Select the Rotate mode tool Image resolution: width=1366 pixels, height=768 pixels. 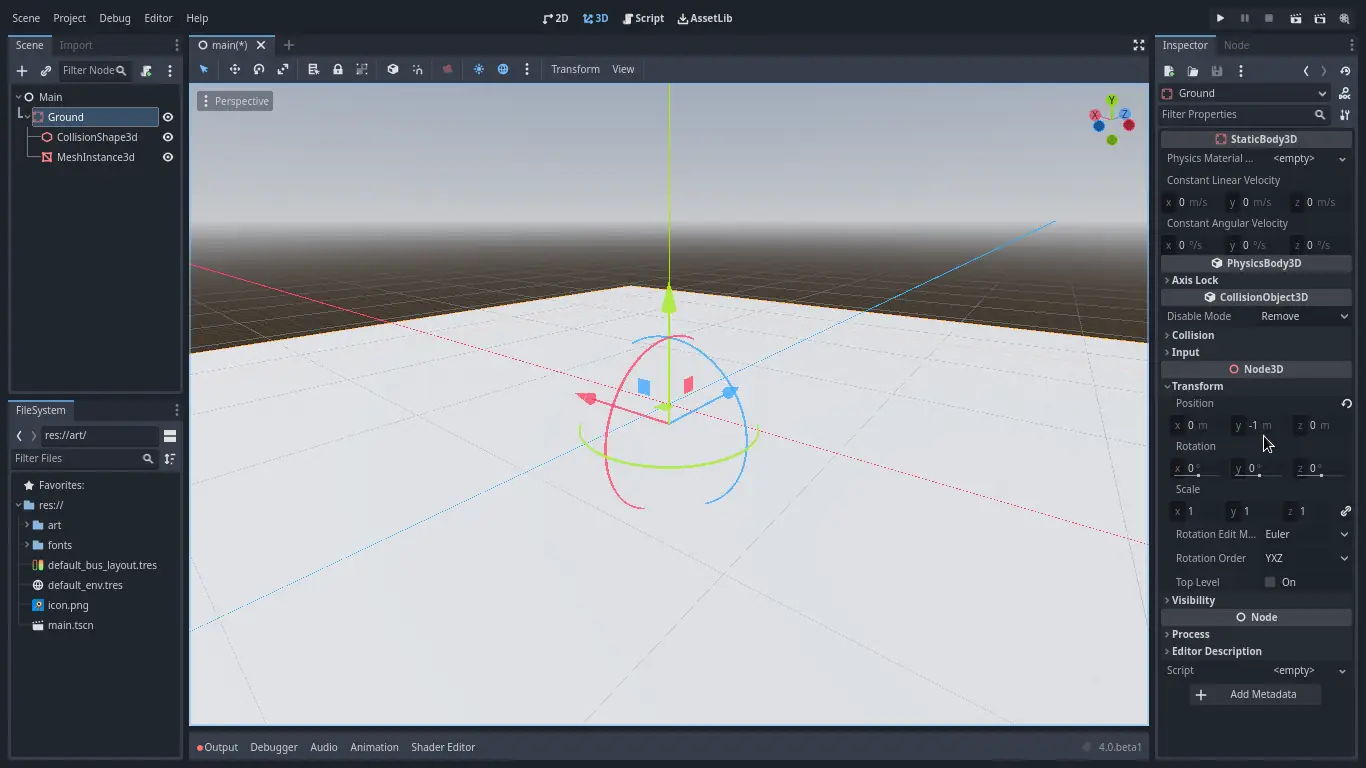point(259,69)
